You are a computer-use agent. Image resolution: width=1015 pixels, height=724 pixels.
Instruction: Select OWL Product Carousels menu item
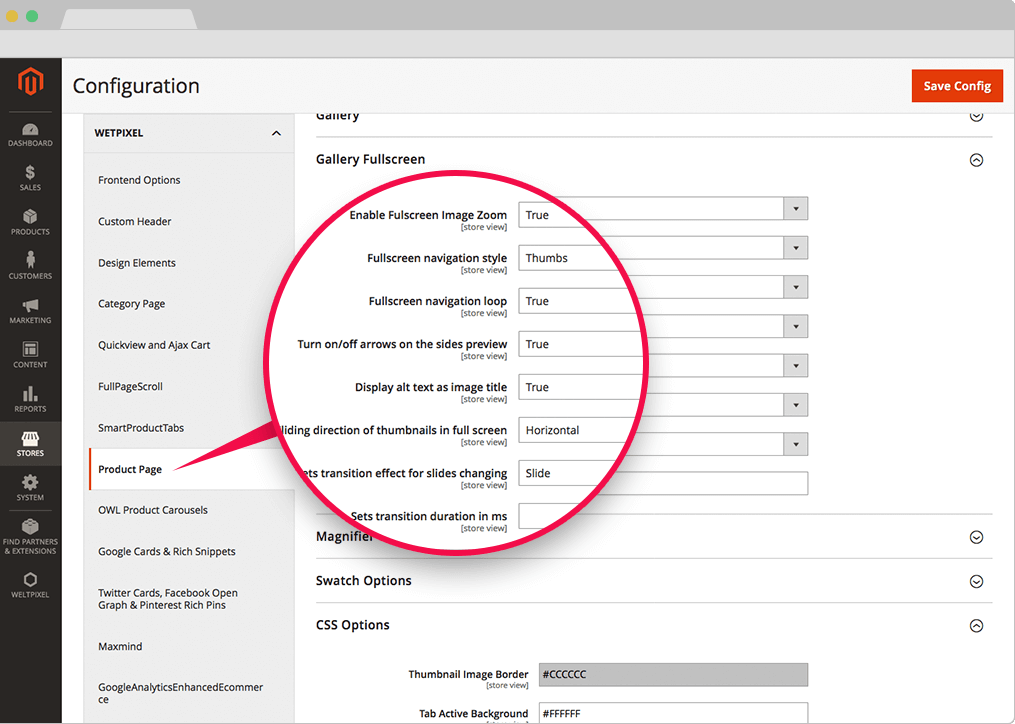point(152,510)
